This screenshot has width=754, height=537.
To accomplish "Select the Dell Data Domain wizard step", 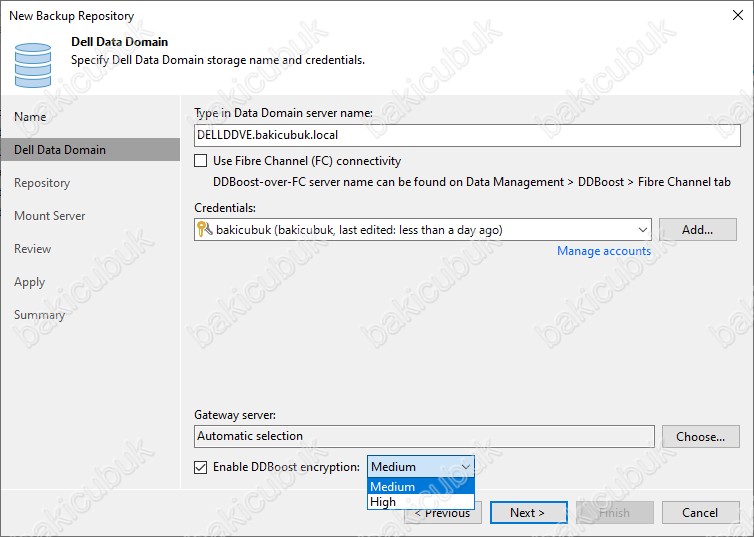I will 90,150.
